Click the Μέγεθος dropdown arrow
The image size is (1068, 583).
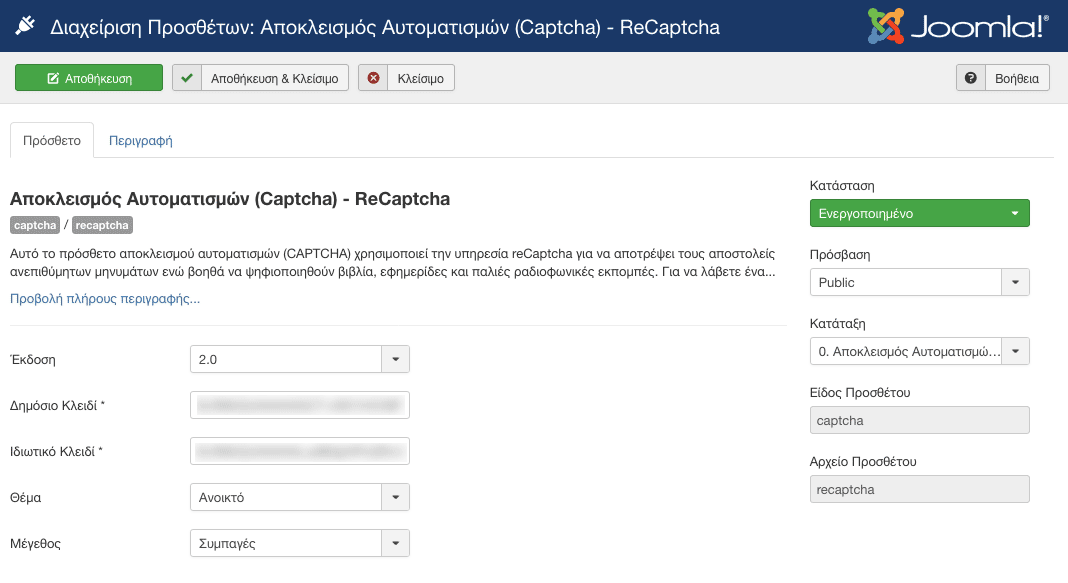[396, 543]
